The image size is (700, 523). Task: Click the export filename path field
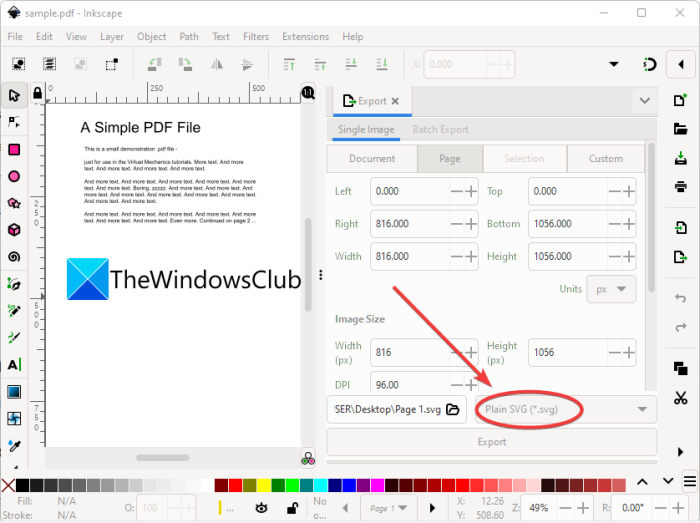[x=388, y=409]
